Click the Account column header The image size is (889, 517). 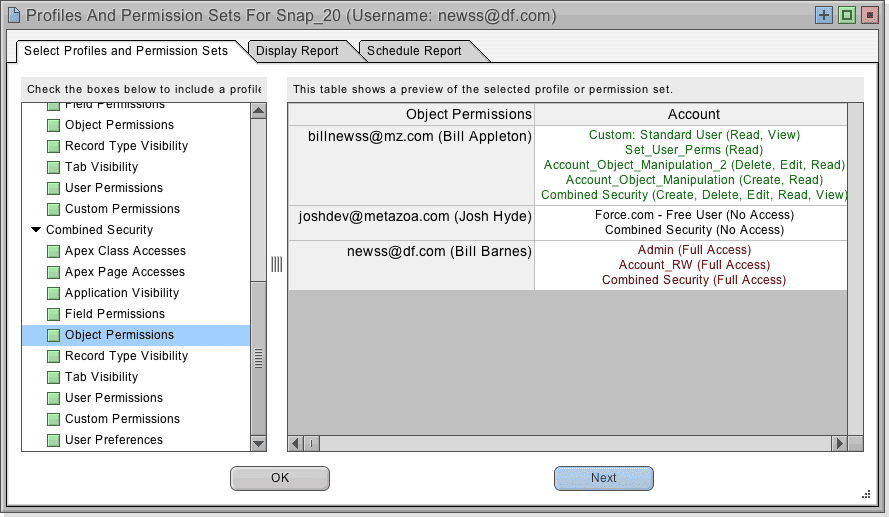pyautogui.click(x=691, y=114)
